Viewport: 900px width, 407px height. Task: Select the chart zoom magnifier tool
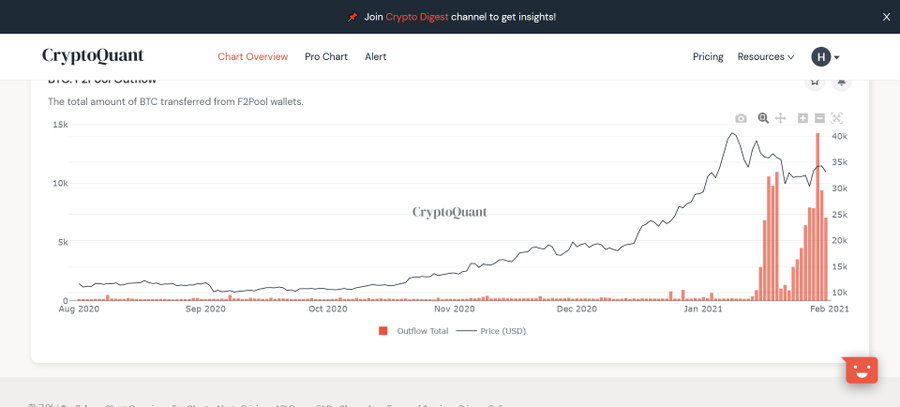point(763,118)
